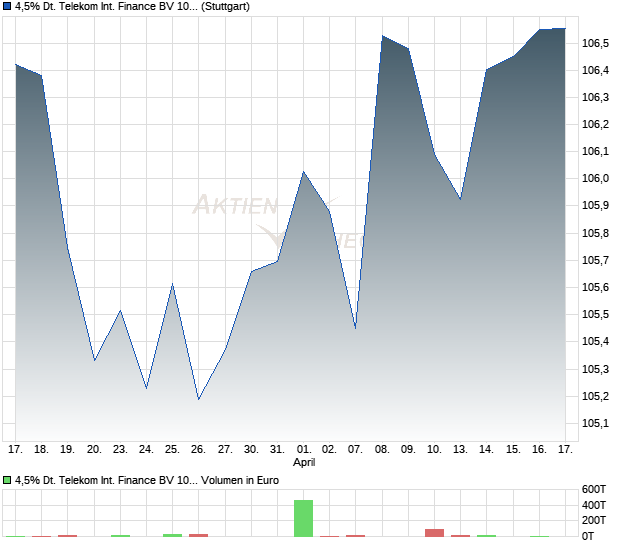The width and height of the screenshot is (620, 546).
Task: Click the price spike on the 25th
Action: click(x=172, y=284)
